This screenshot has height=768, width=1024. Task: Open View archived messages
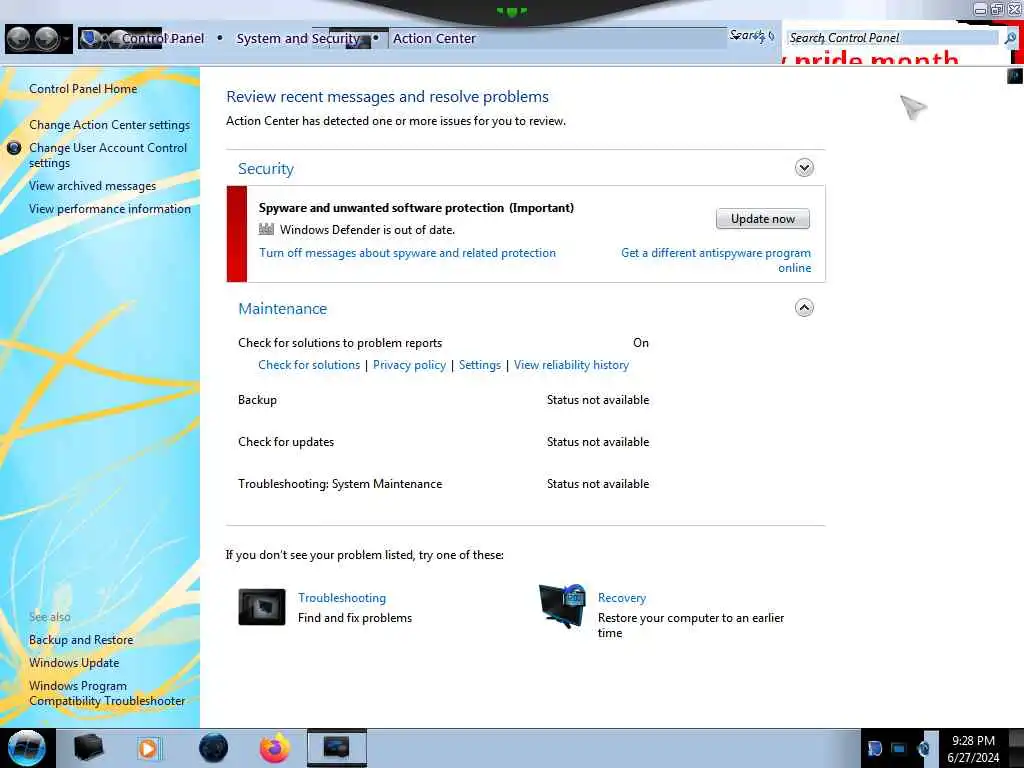tap(92, 186)
